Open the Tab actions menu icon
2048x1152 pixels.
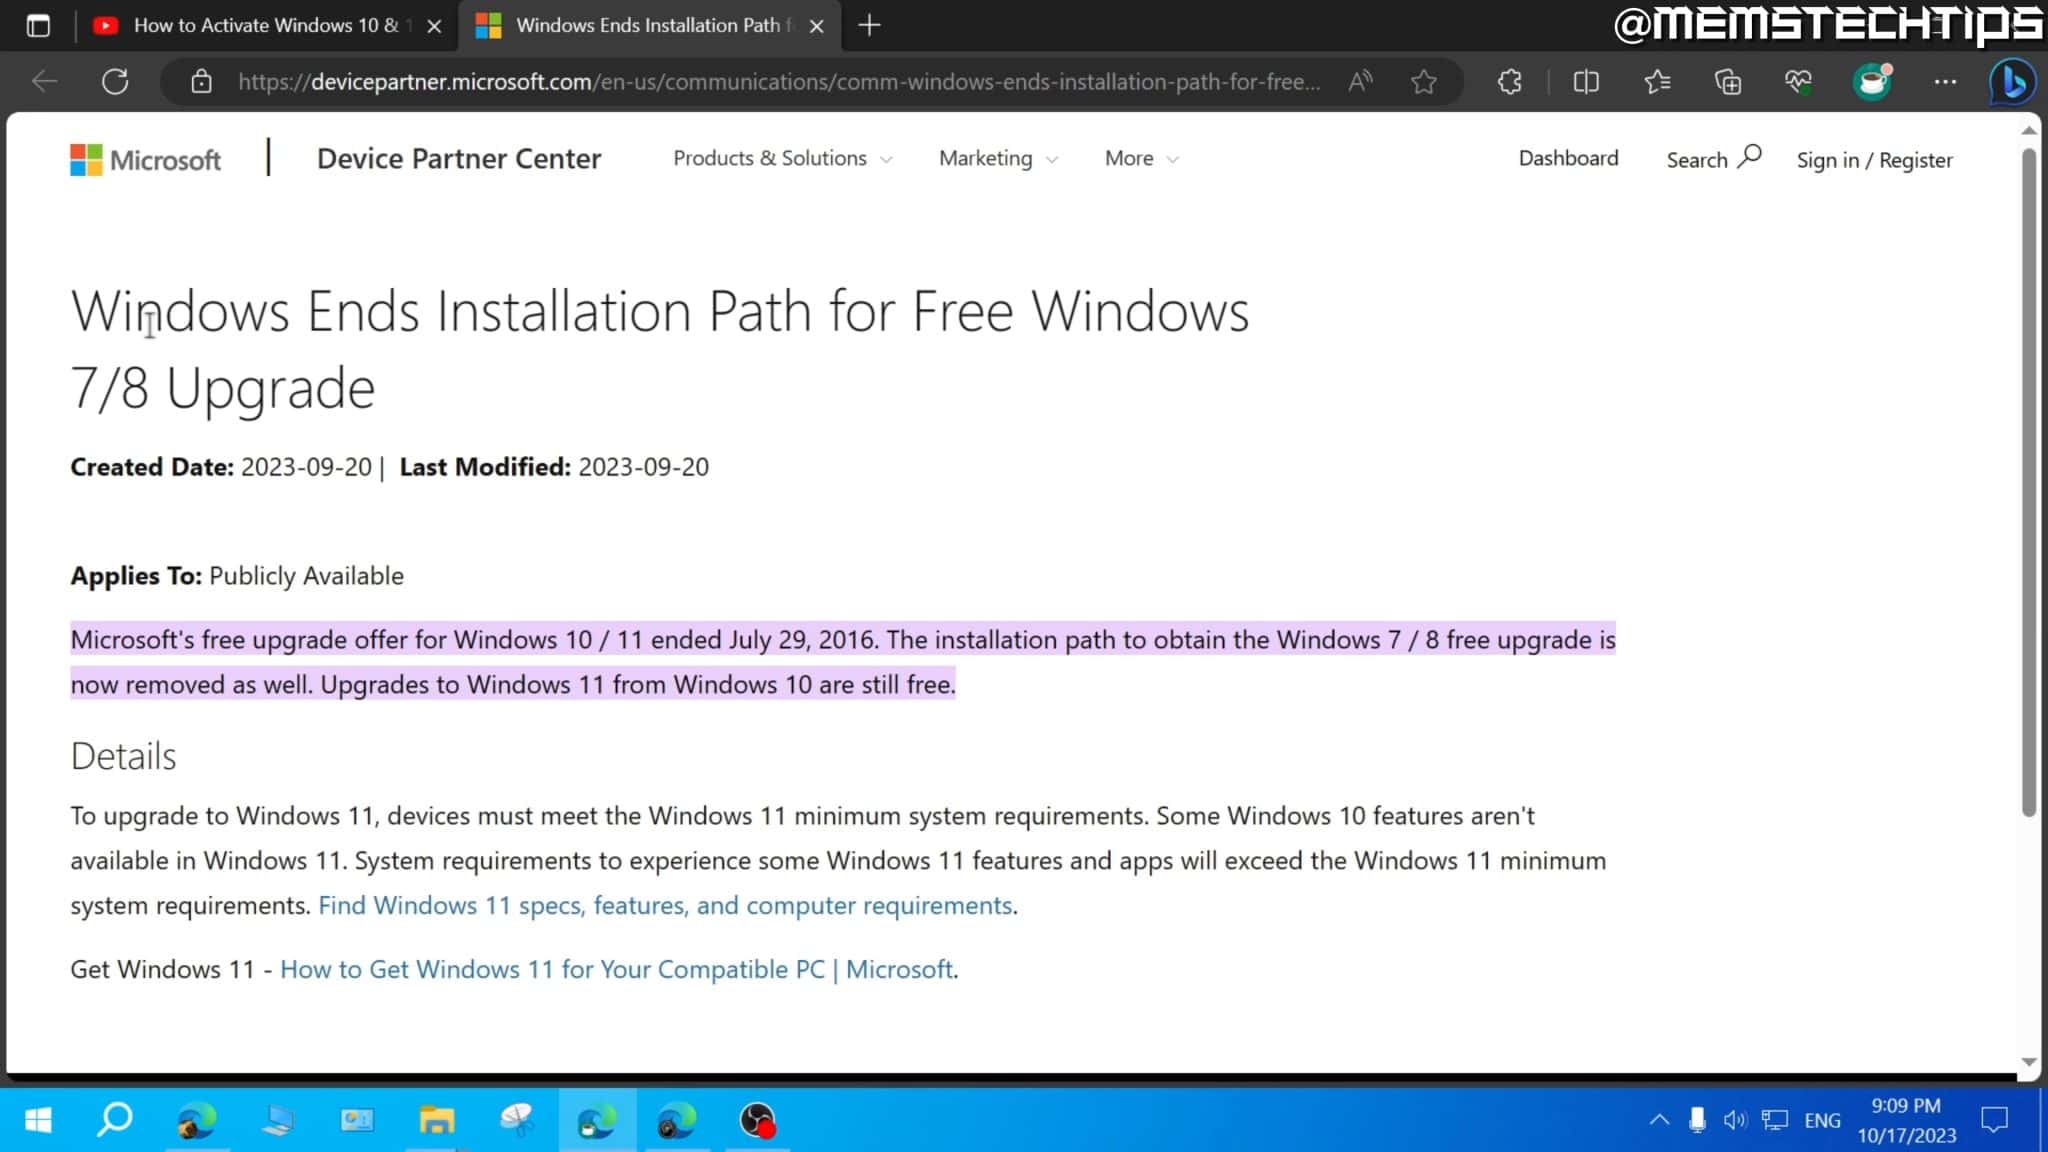(38, 26)
